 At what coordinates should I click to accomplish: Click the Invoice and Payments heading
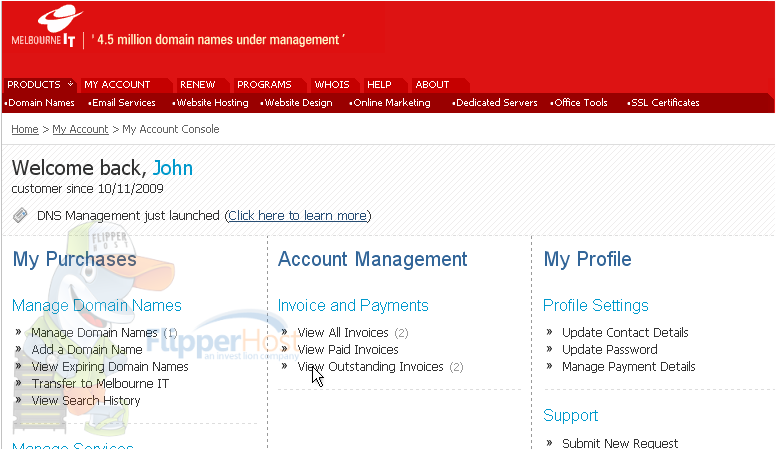tap(353, 305)
